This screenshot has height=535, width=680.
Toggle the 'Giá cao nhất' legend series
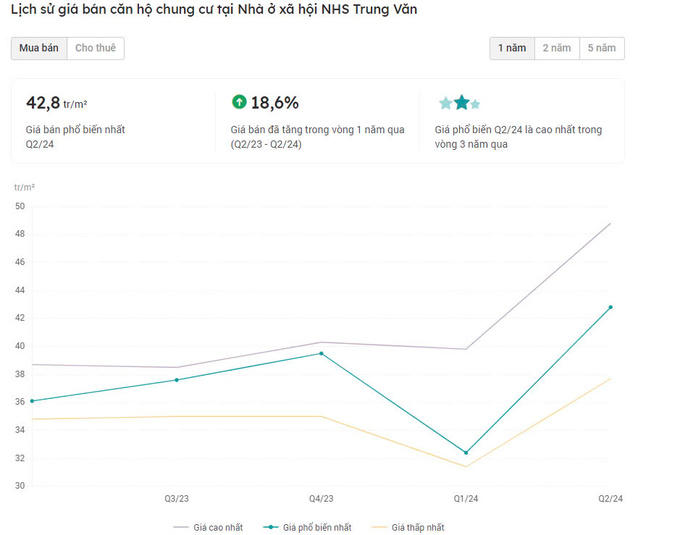212,527
